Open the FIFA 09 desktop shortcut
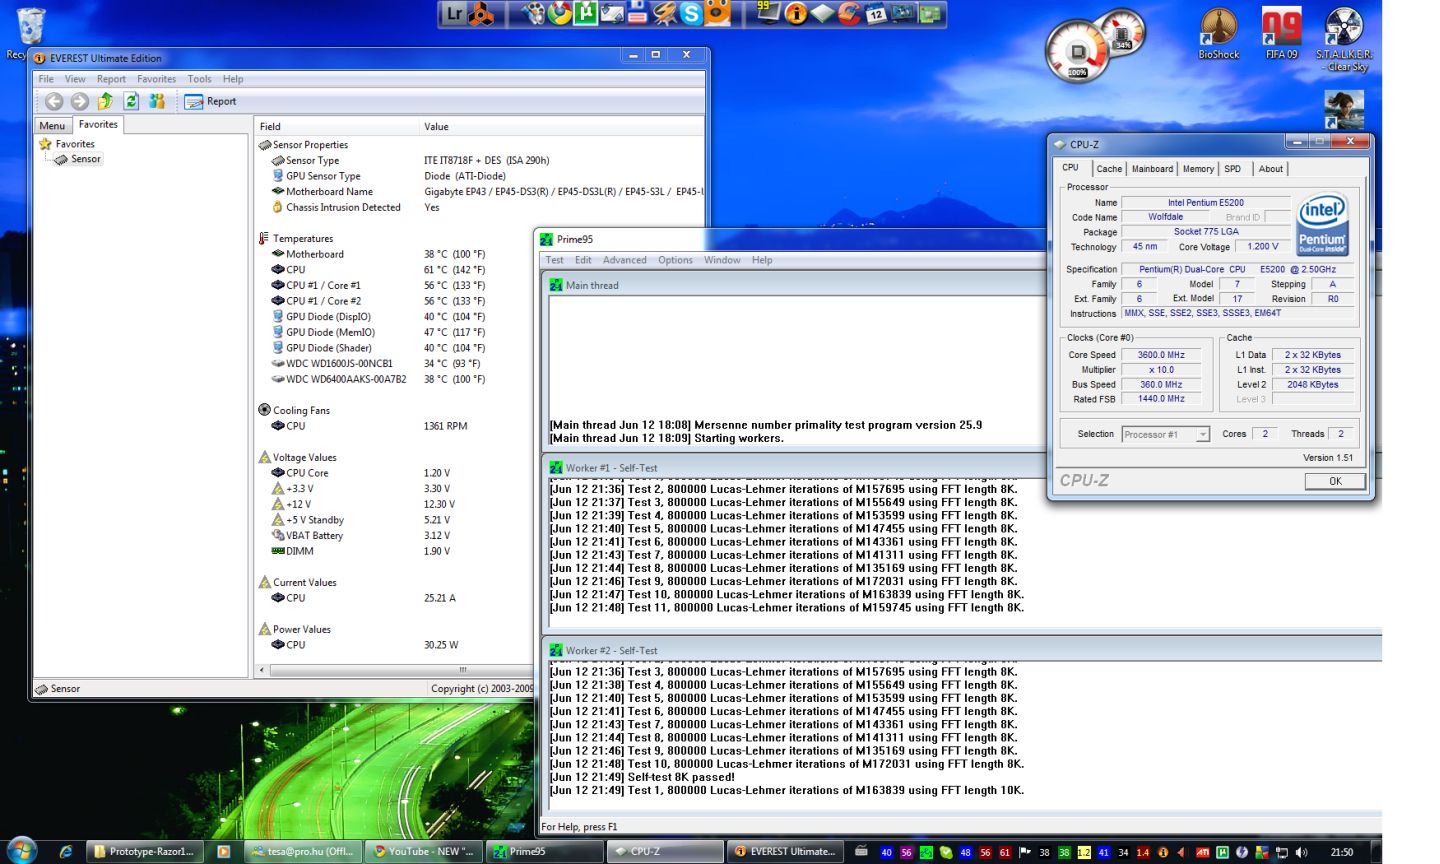This screenshot has width=1440, height=864. click(x=1281, y=33)
